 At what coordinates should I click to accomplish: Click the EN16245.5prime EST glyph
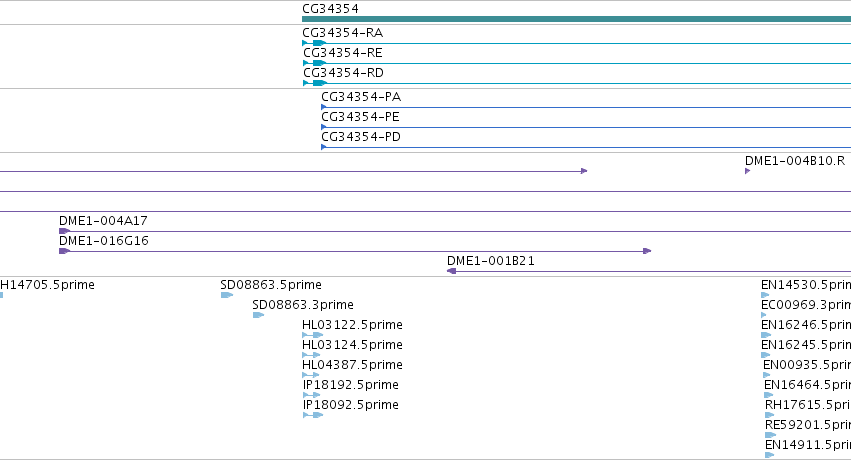[x=766, y=356]
